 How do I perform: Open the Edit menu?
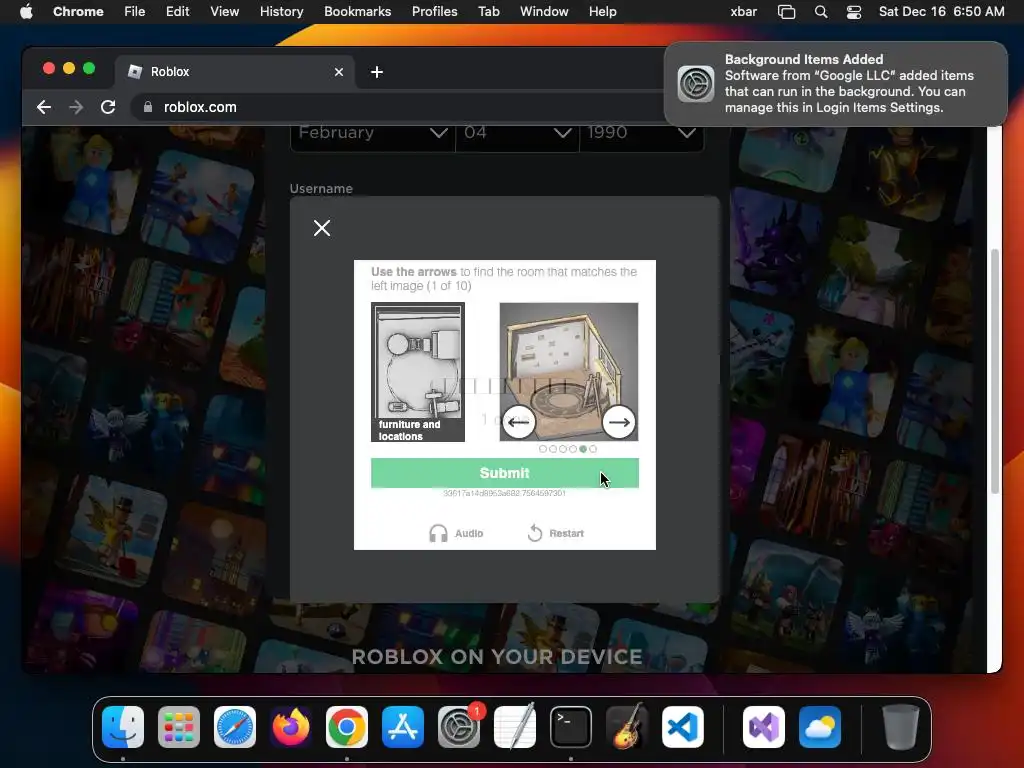click(178, 12)
